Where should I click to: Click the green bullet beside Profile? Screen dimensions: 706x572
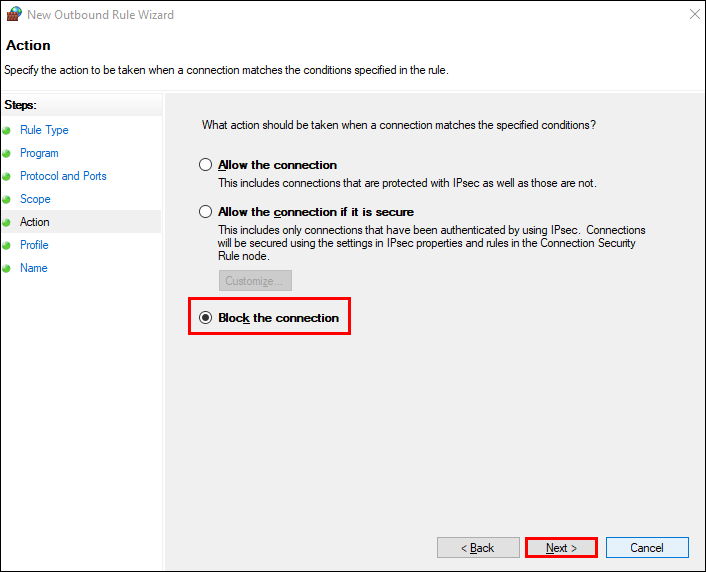[7, 245]
